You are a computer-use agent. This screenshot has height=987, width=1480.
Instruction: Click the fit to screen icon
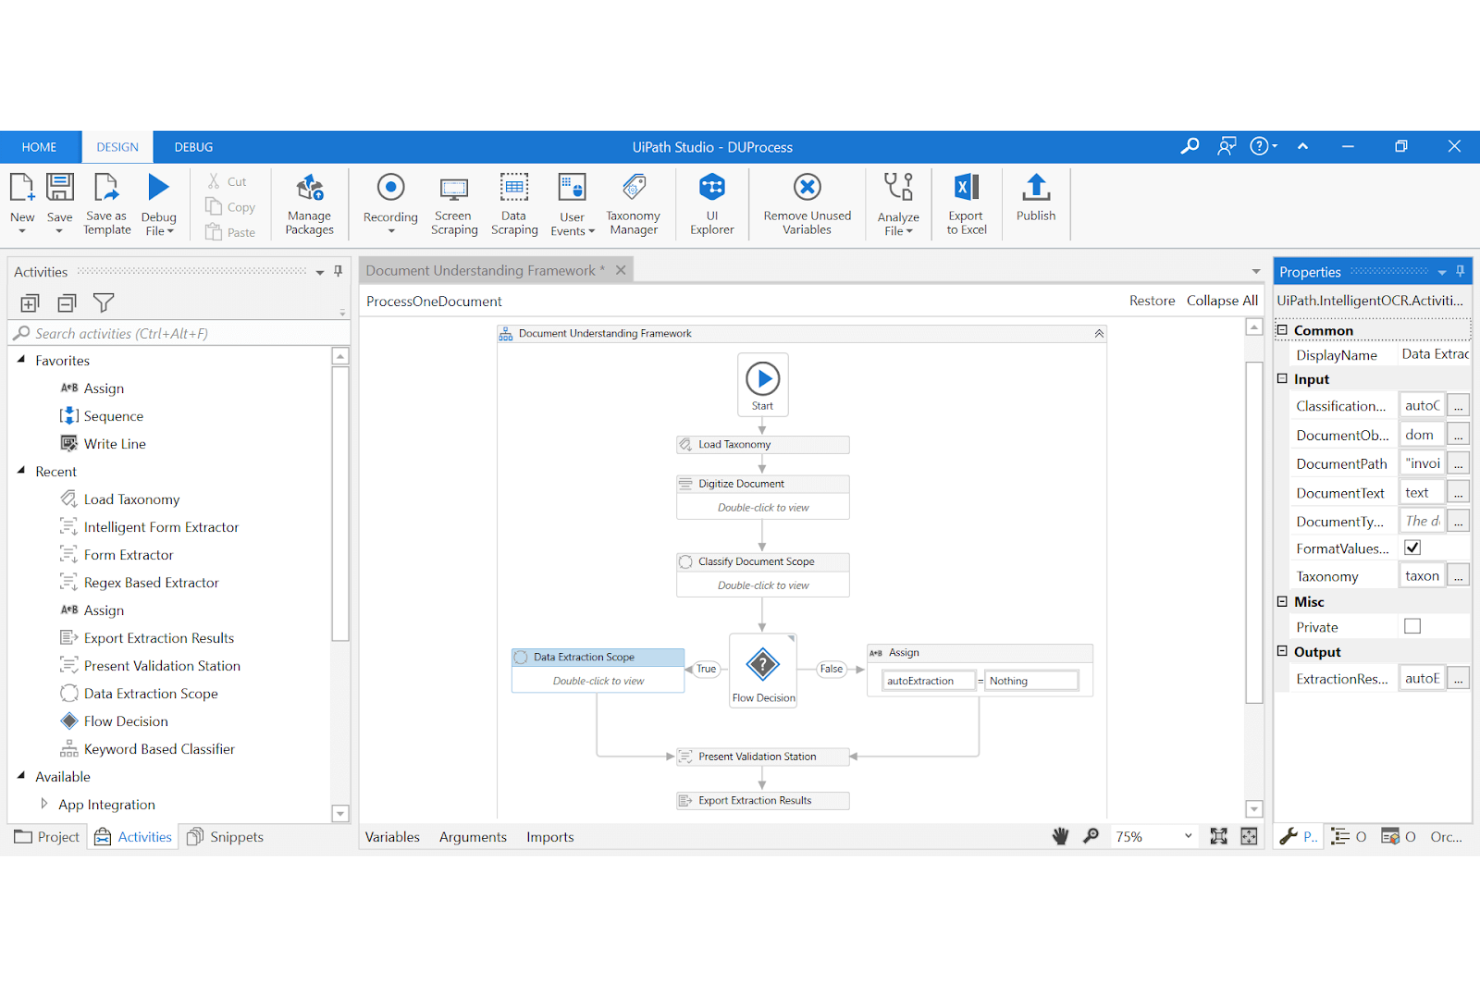click(1219, 836)
